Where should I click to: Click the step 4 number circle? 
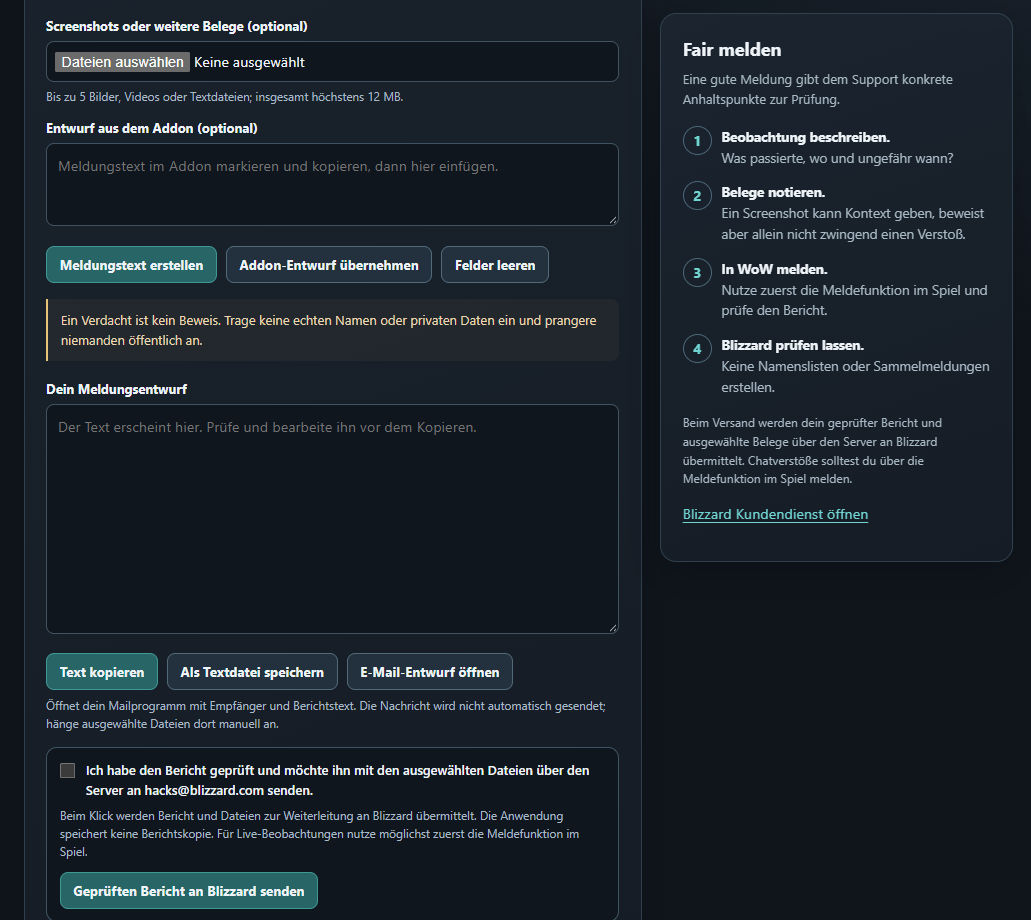click(697, 349)
